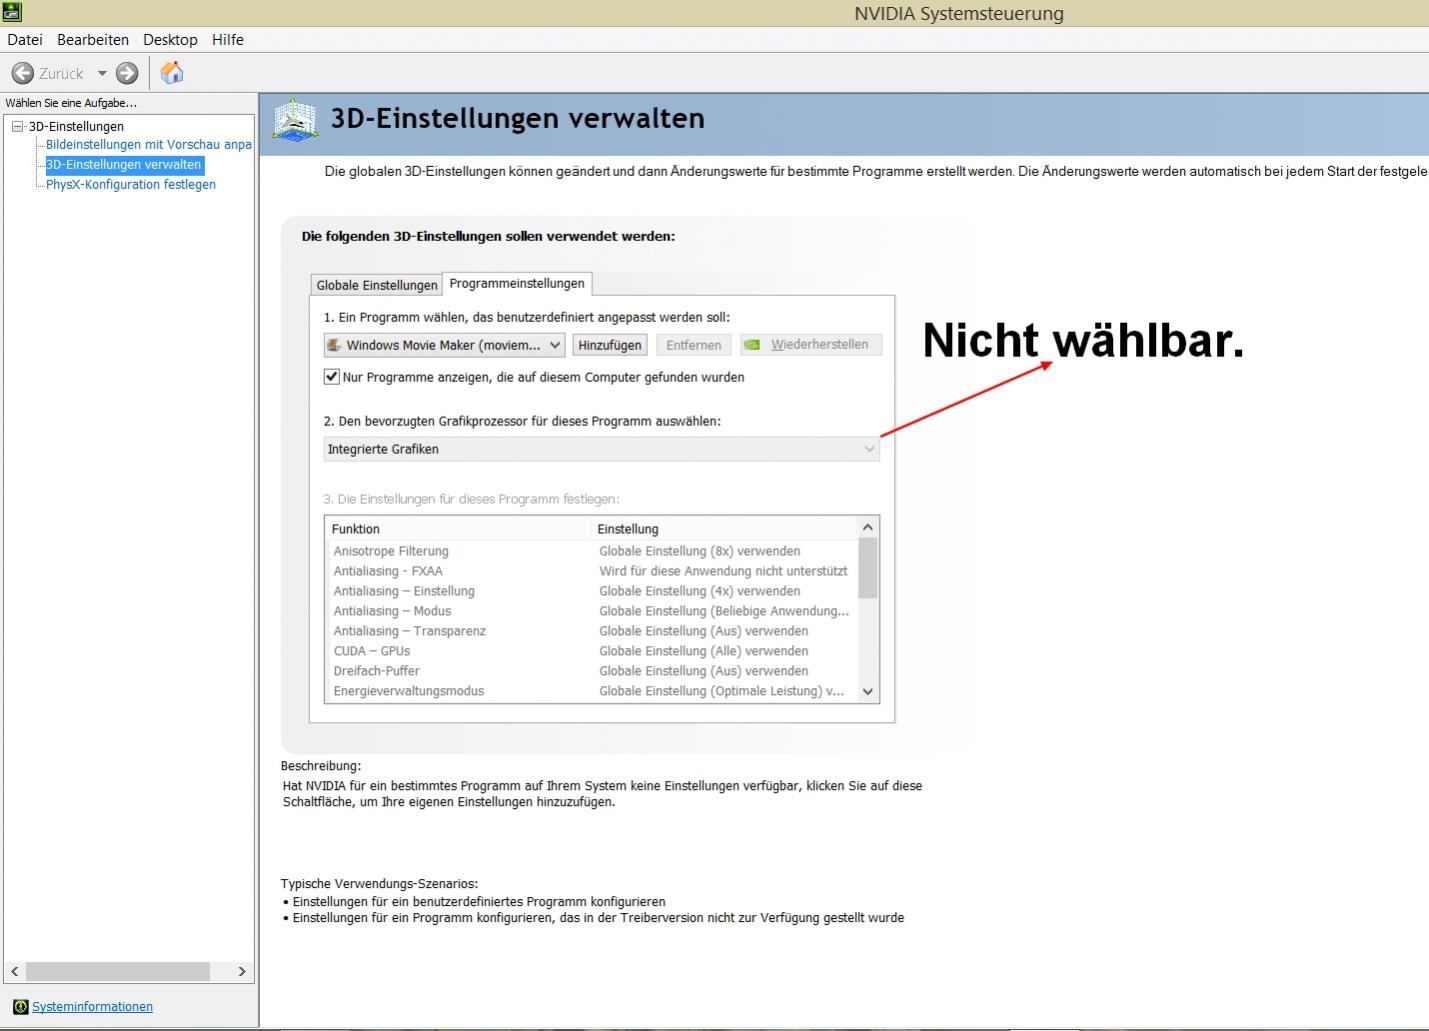
Task: Click the Systeminformationen icon
Action: [21, 1007]
